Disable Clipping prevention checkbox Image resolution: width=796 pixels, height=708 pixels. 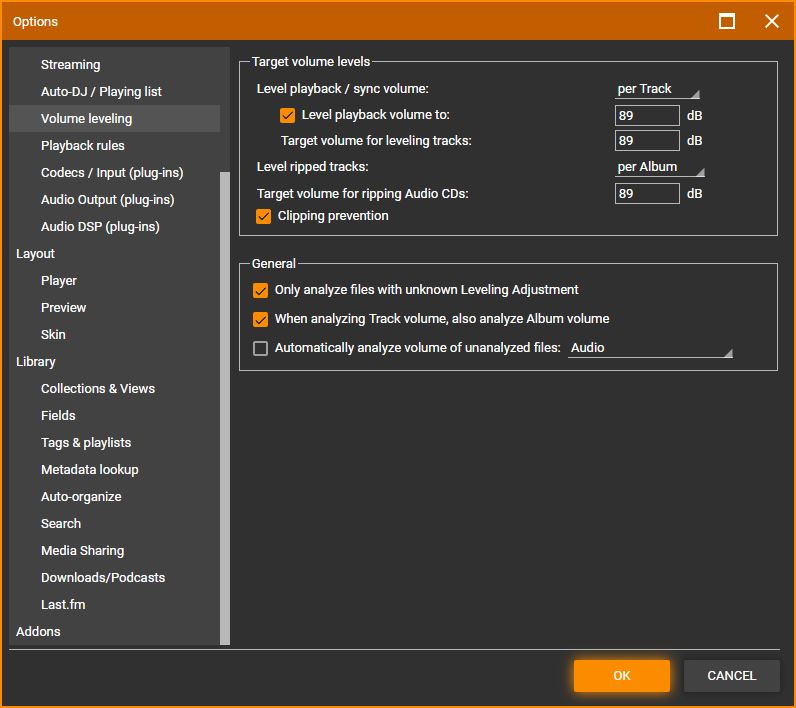click(x=264, y=216)
